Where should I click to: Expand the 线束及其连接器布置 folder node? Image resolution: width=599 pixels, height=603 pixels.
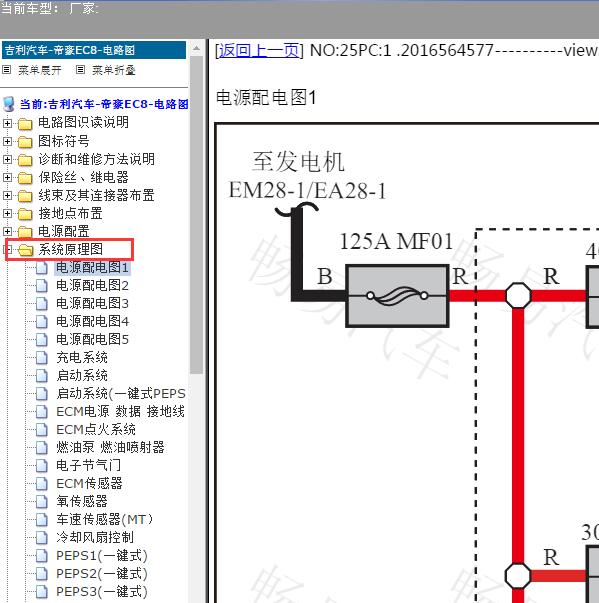7,195
